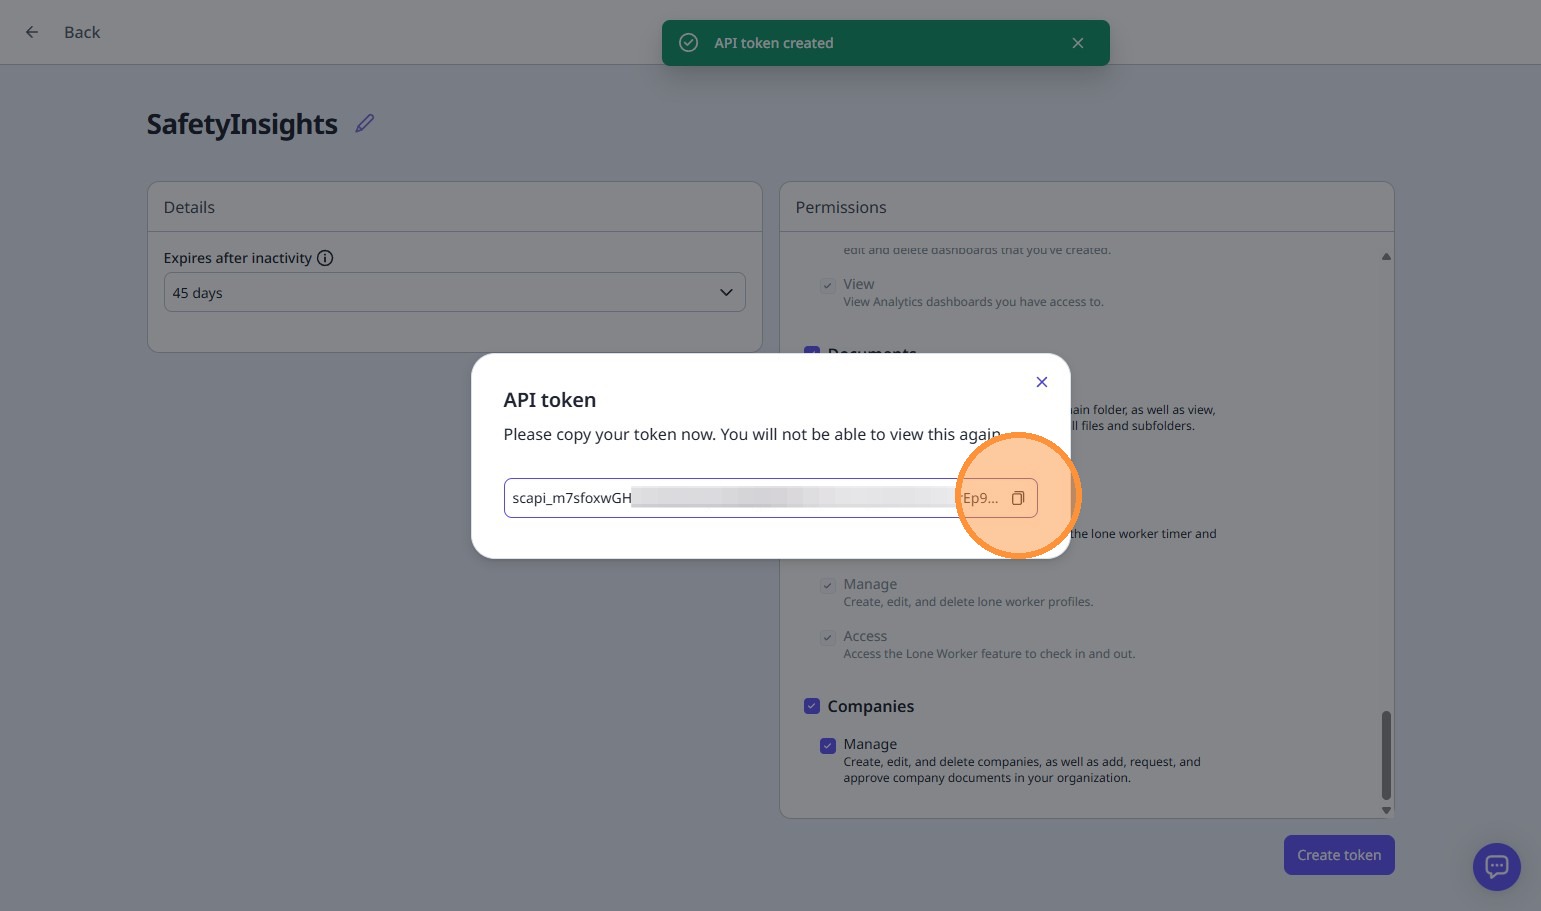
Task: Open the info icon next to Expires after inactivity
Action: (325, 258)
